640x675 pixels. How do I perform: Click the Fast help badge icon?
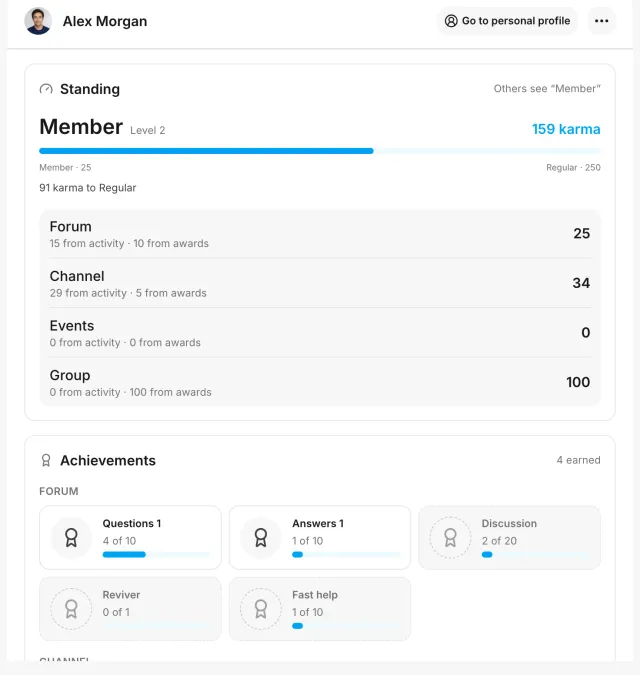tap(260, 609)
